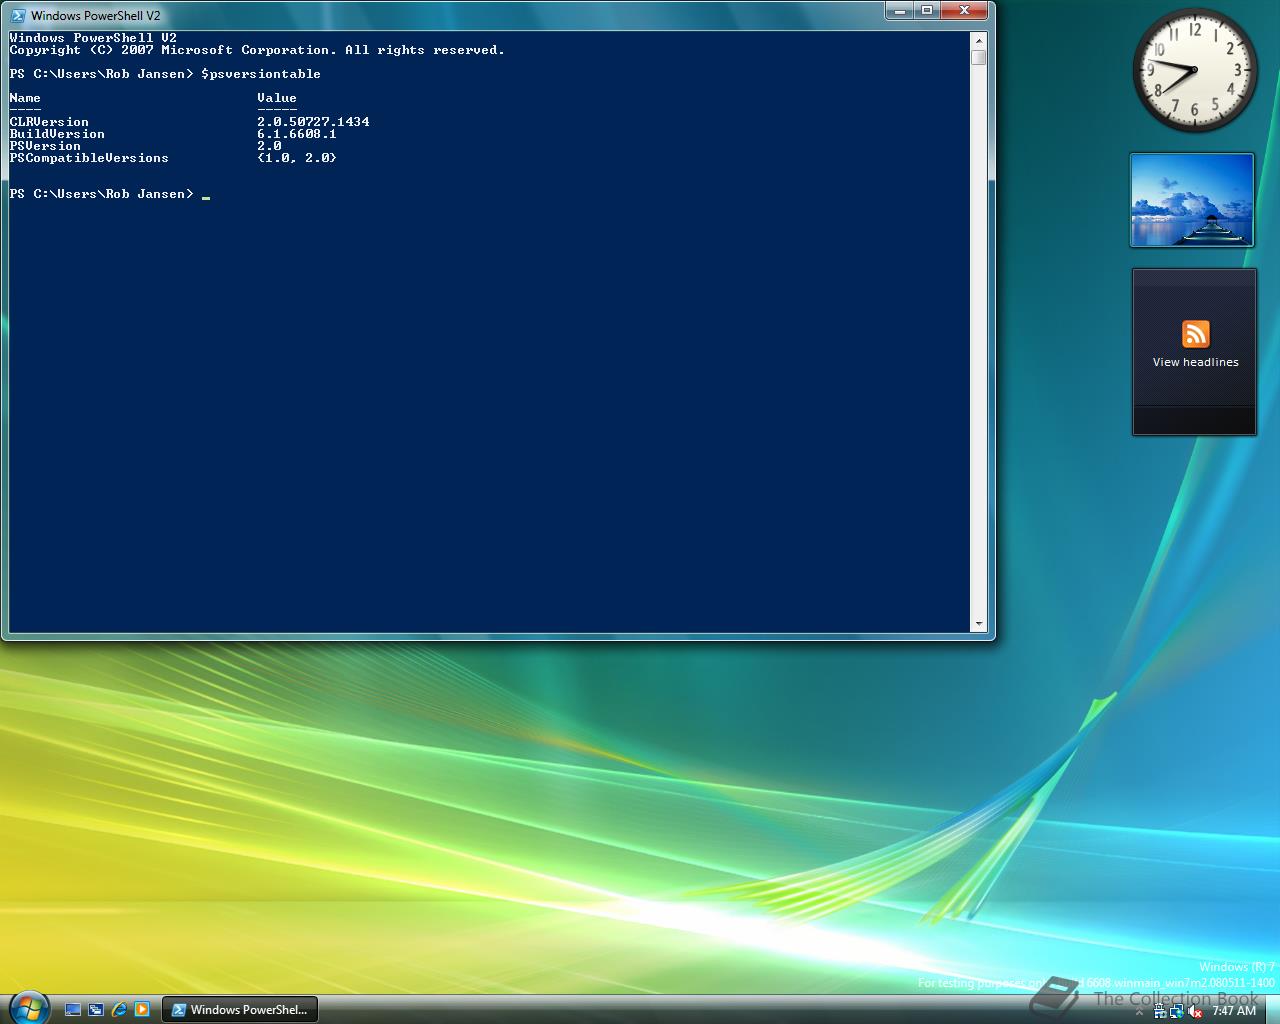The image size is (1280, 1024).
Task: Launch Internet Explorer from quick launch
Action: pos(120,1010)
